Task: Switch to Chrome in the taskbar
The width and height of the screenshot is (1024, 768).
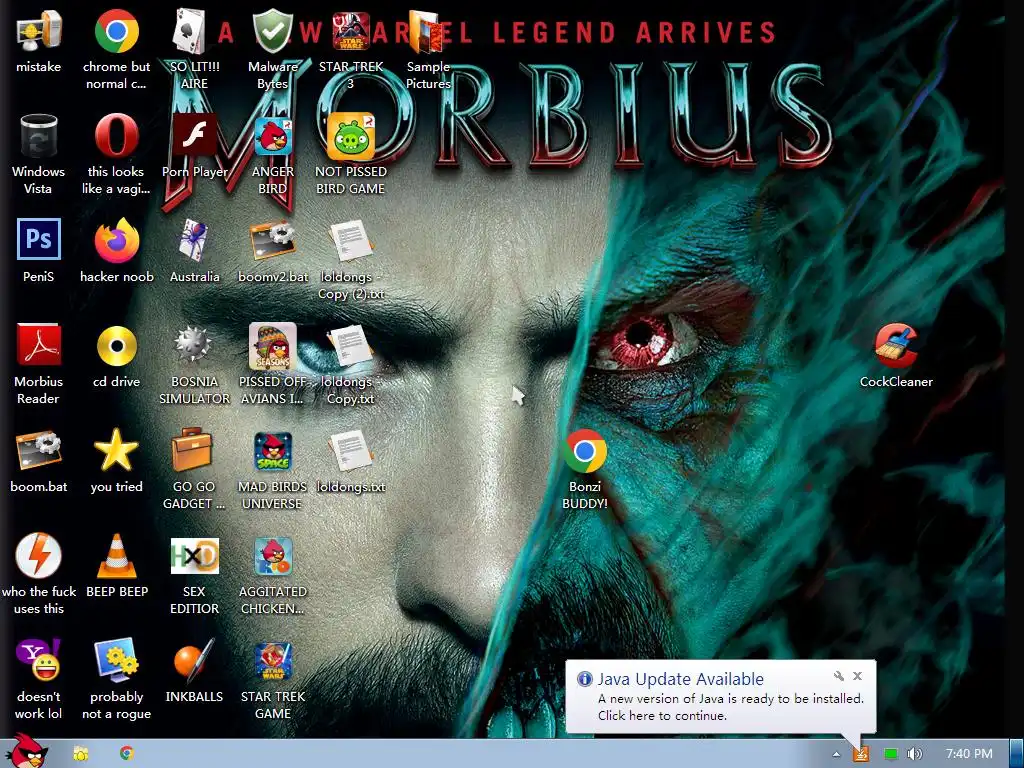Action: pyautogui.click(x=127, y=754)
